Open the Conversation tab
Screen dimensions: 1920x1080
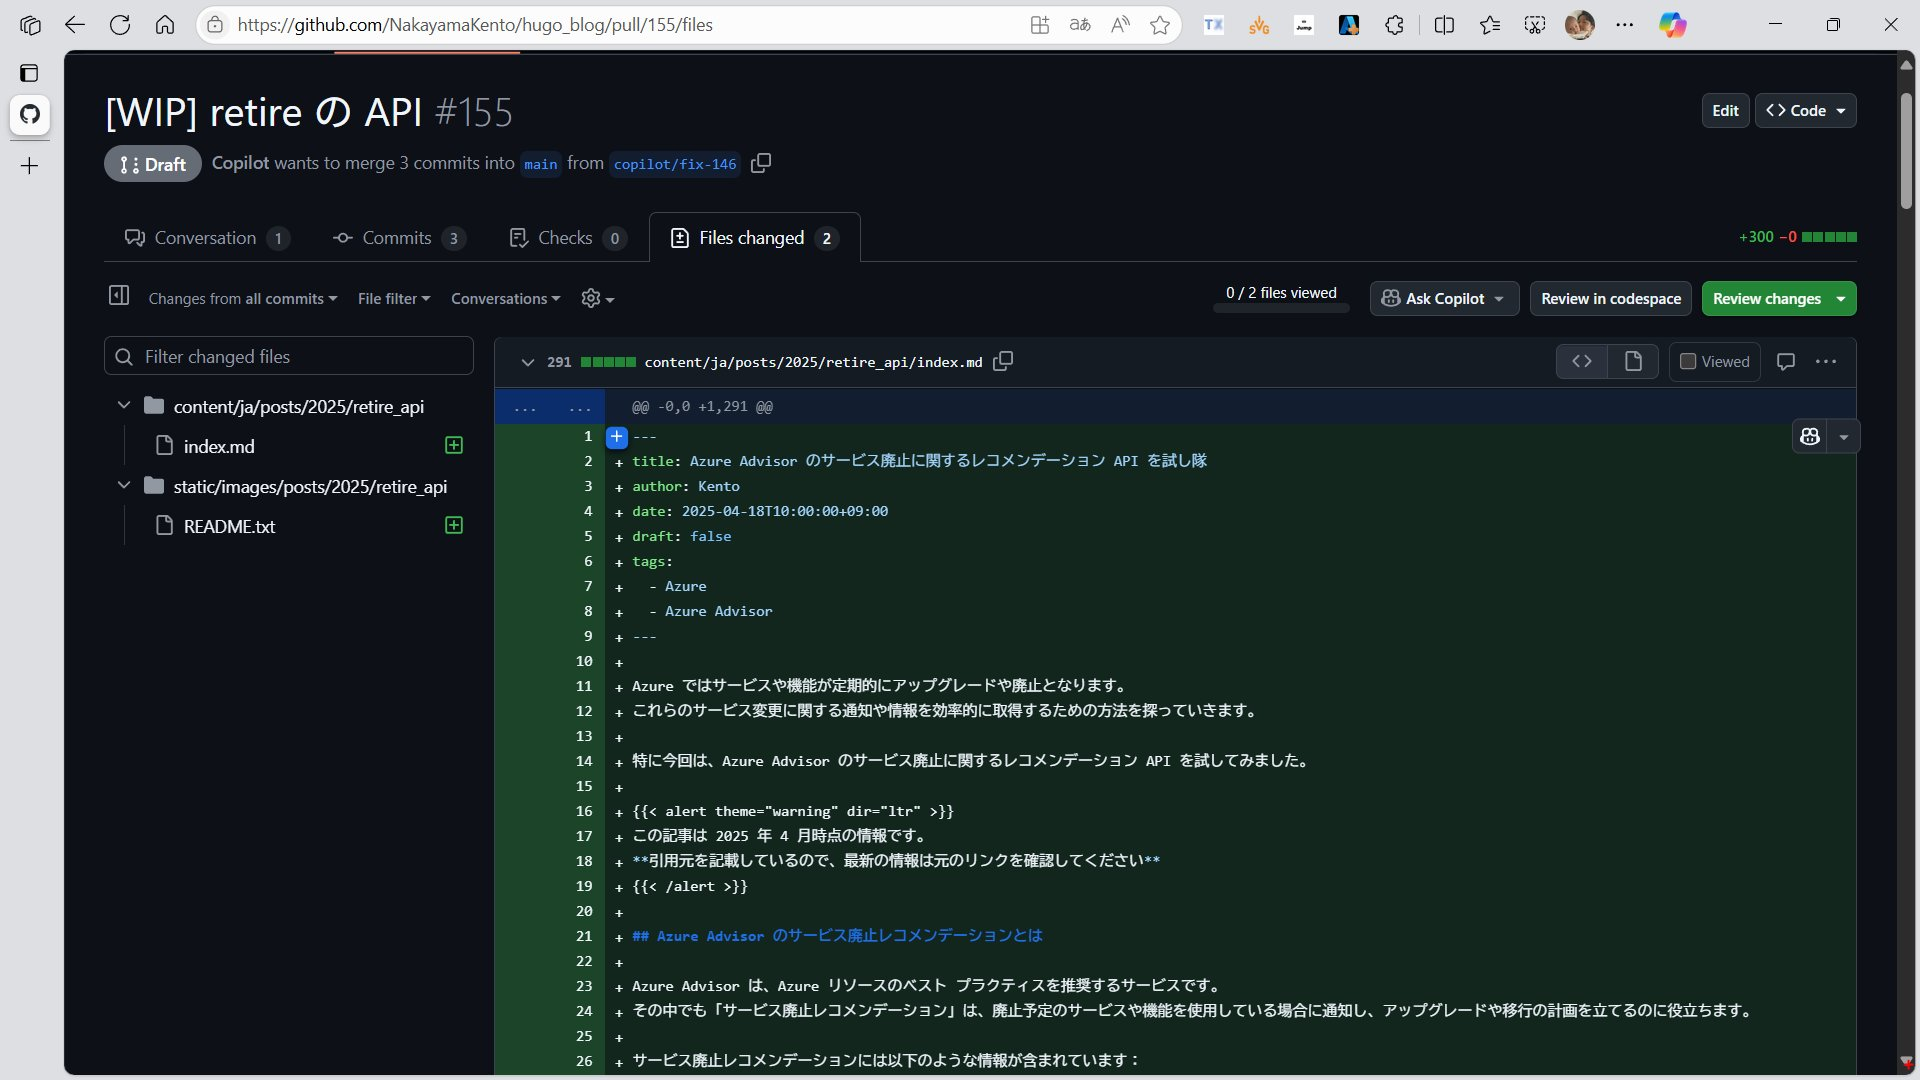[x=205, y=238]
